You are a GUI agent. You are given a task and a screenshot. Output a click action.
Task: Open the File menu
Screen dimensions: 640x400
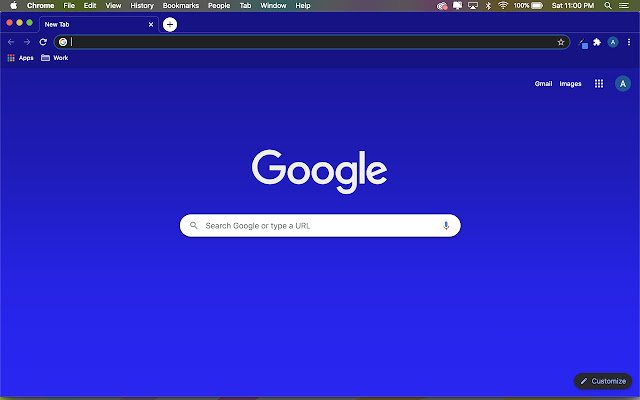[69, 5]
